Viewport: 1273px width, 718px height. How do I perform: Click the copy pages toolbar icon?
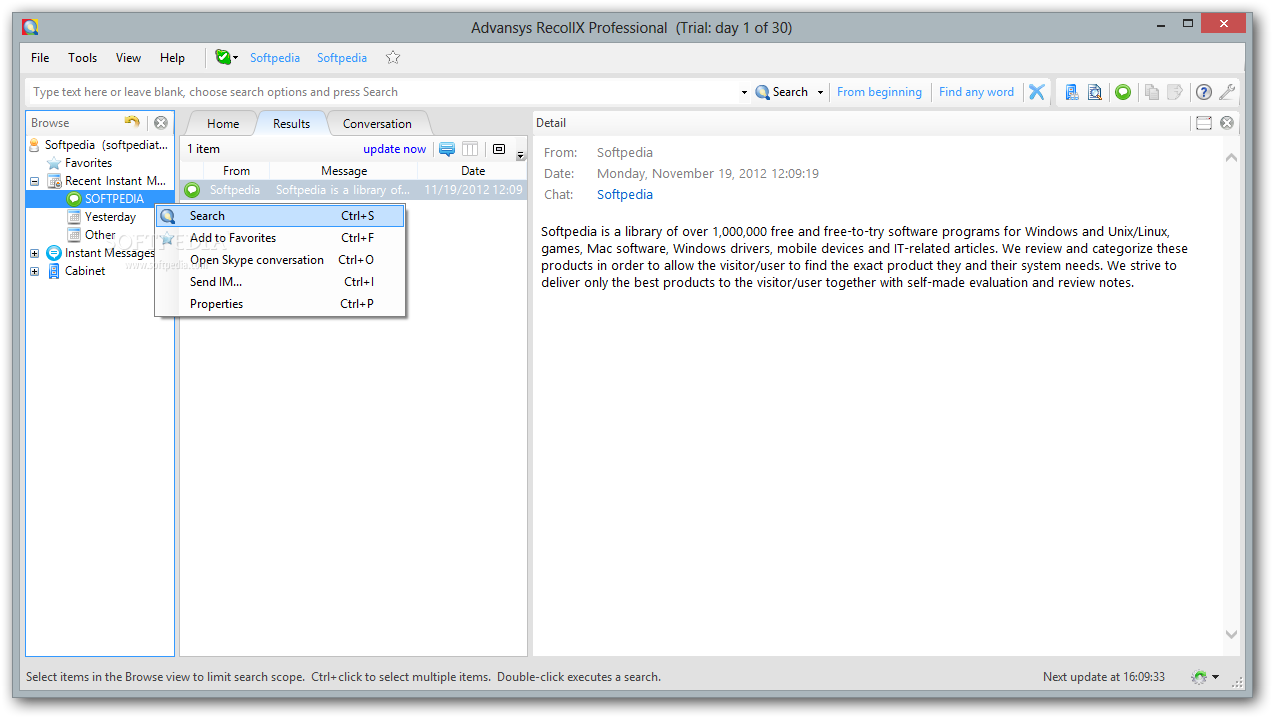(1152, 92)
